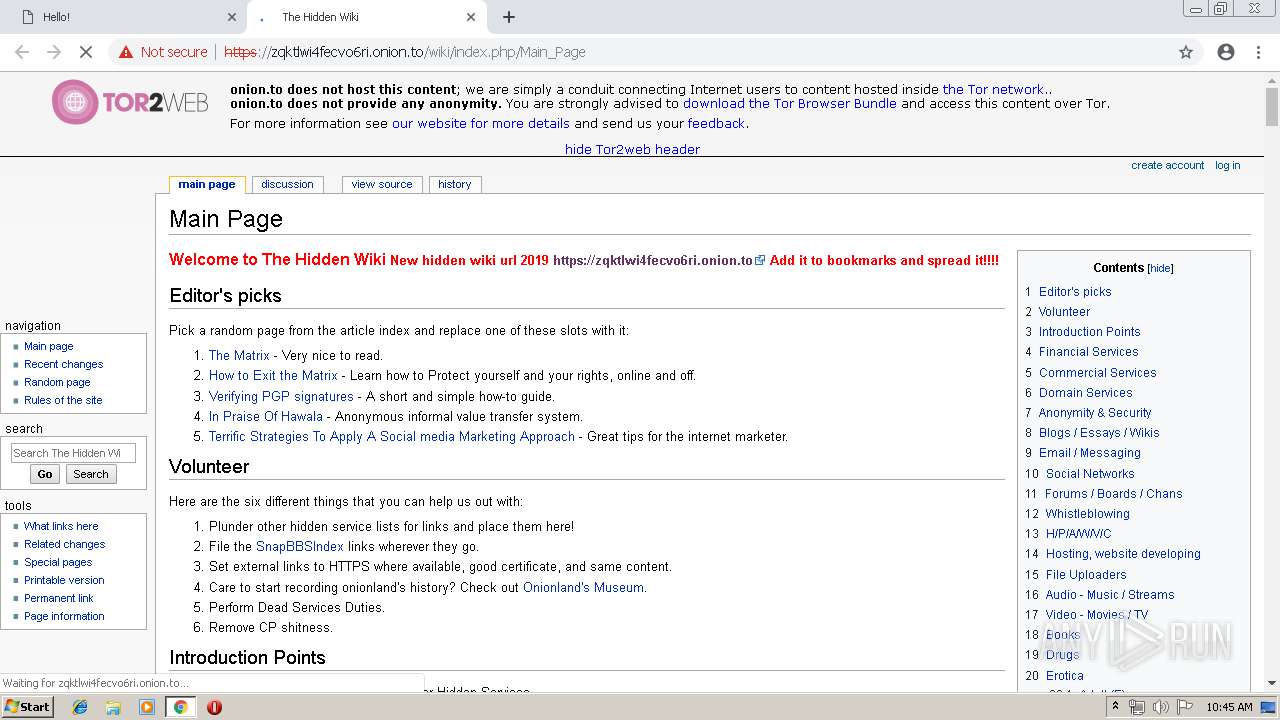Screen dimensions: 1280x720
Task: Open the history tab
Action: [x=454, y=184]
